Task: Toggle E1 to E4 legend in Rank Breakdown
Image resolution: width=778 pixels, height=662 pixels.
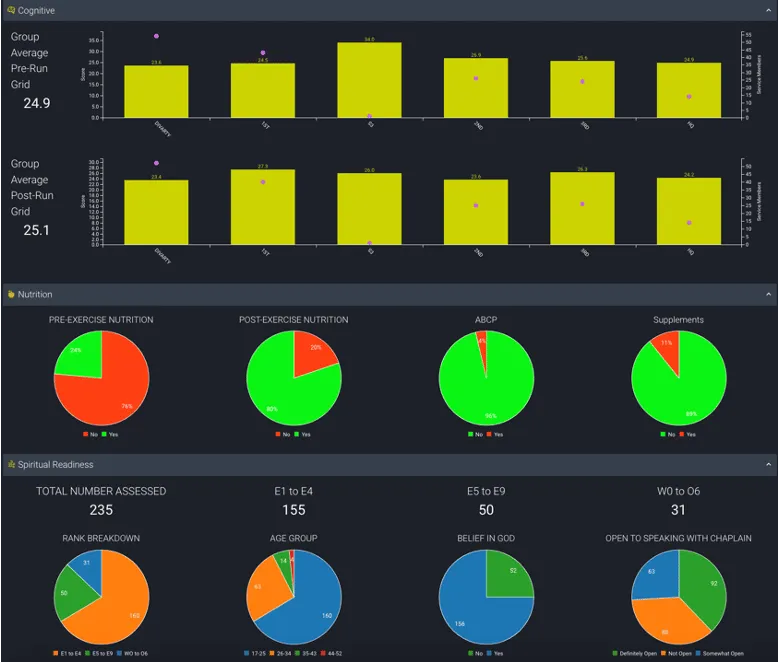Action: [67, 653]
